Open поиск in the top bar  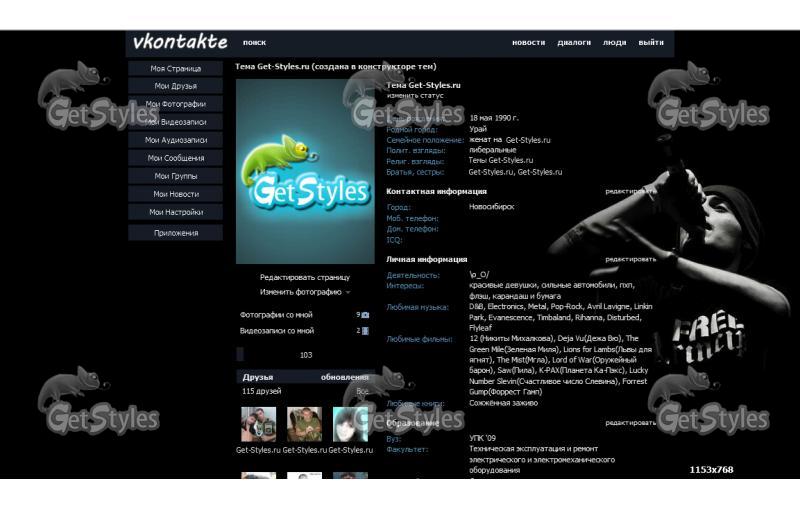pos(254,42)
